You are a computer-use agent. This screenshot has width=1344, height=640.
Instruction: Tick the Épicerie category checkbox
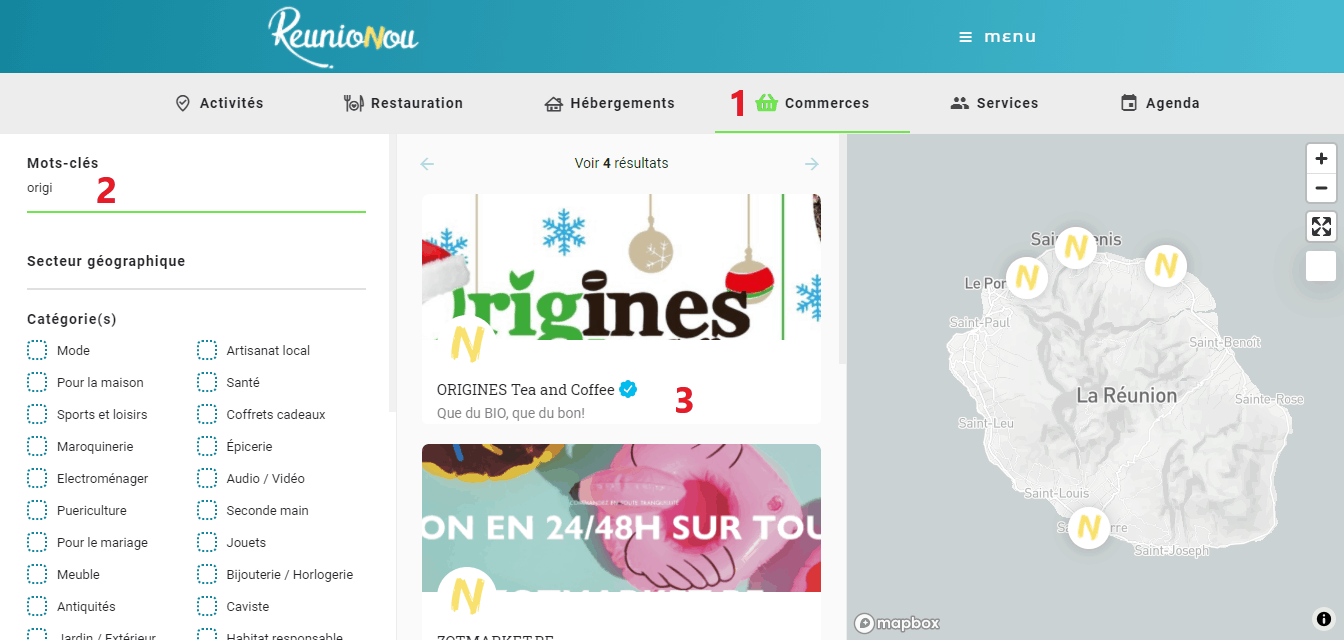[x=207, y=446]
